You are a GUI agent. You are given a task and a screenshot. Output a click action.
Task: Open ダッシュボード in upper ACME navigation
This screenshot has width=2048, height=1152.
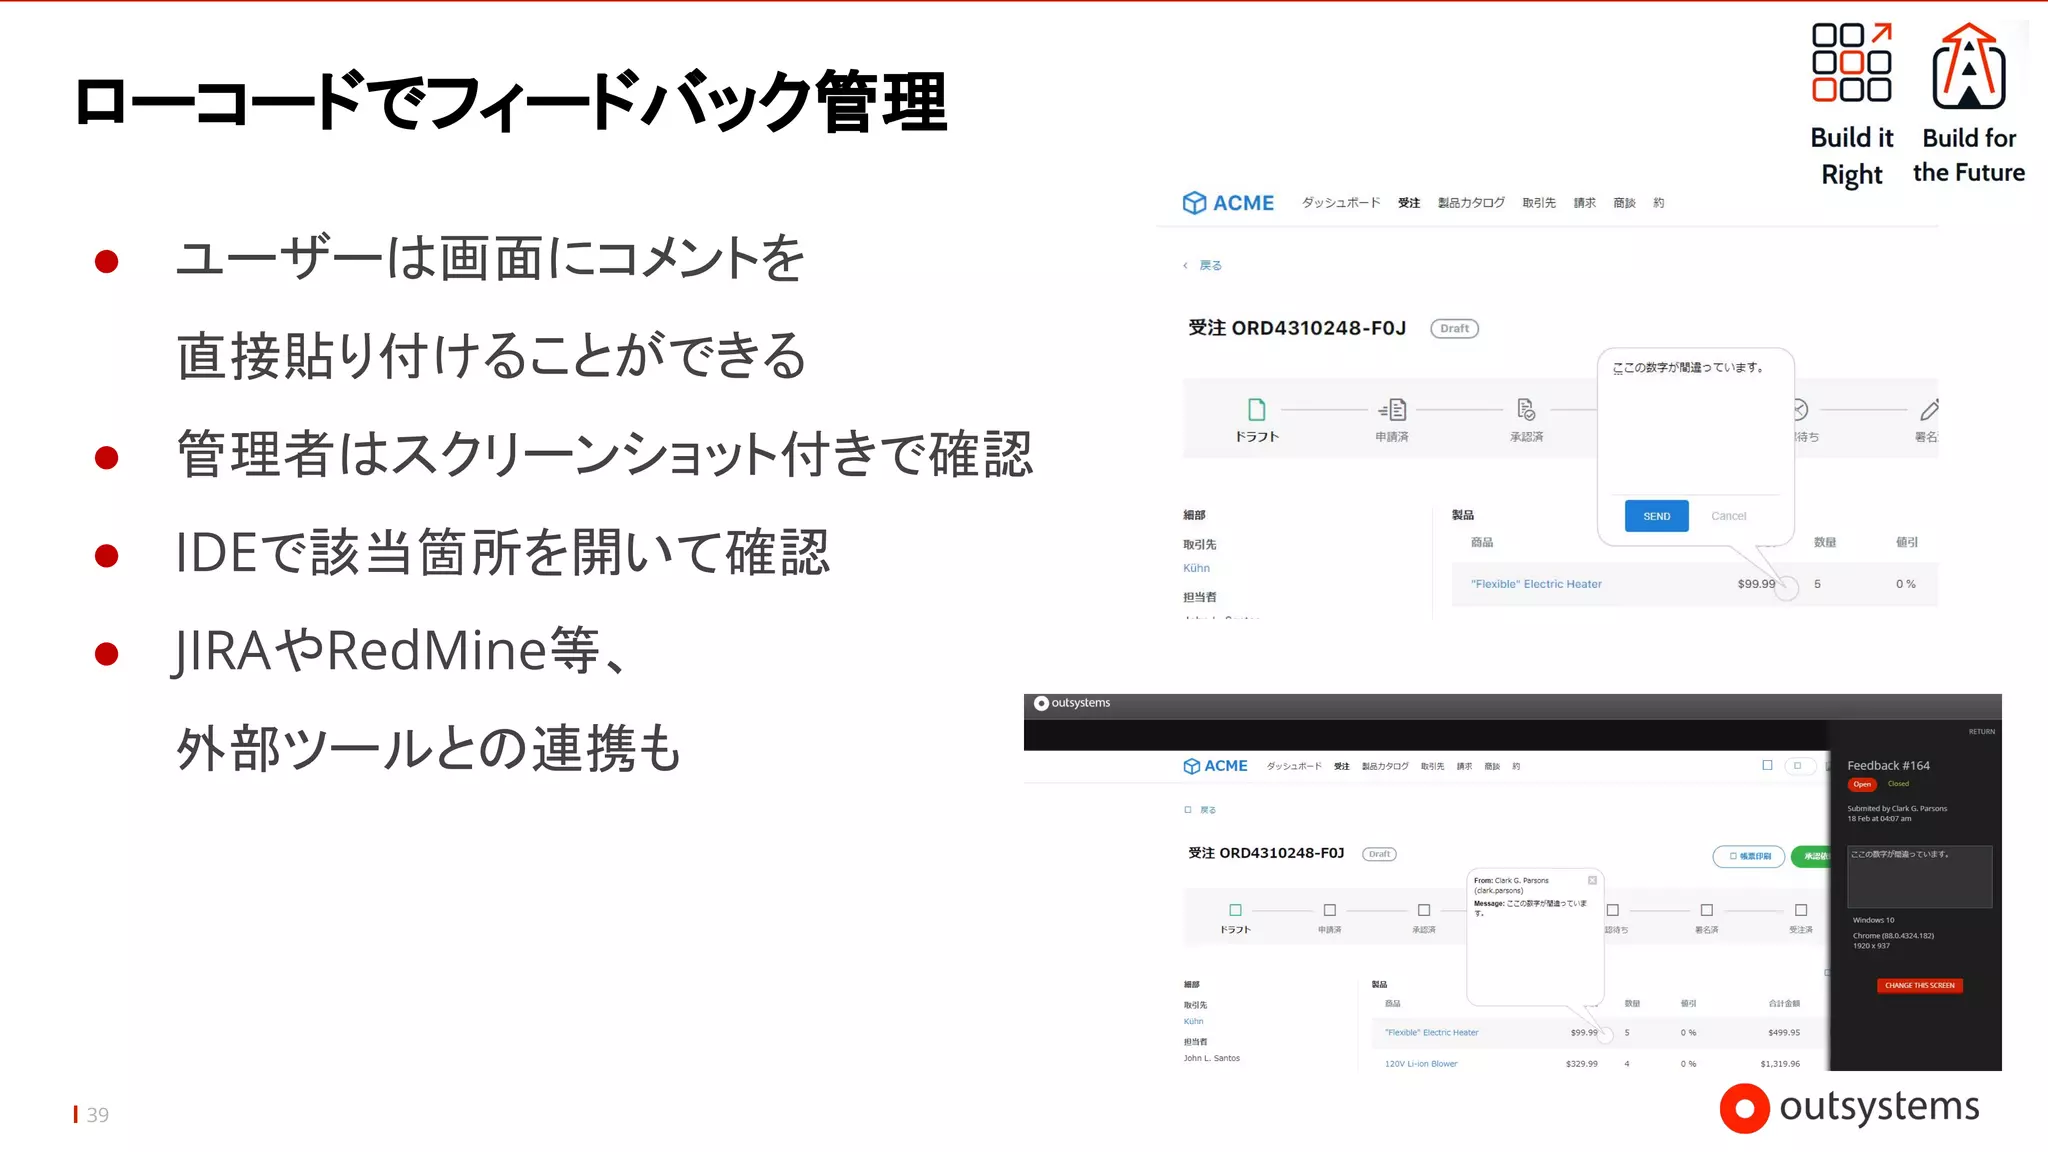click(1340, 203)
